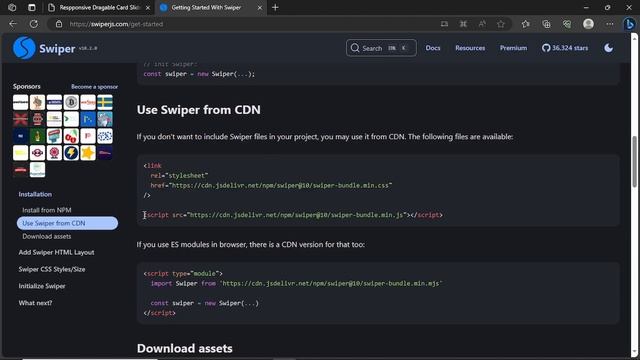Go back with browser back arrow
Viewport: 640px width, 360px height.
pyautogui.click(x=13, y=24)
